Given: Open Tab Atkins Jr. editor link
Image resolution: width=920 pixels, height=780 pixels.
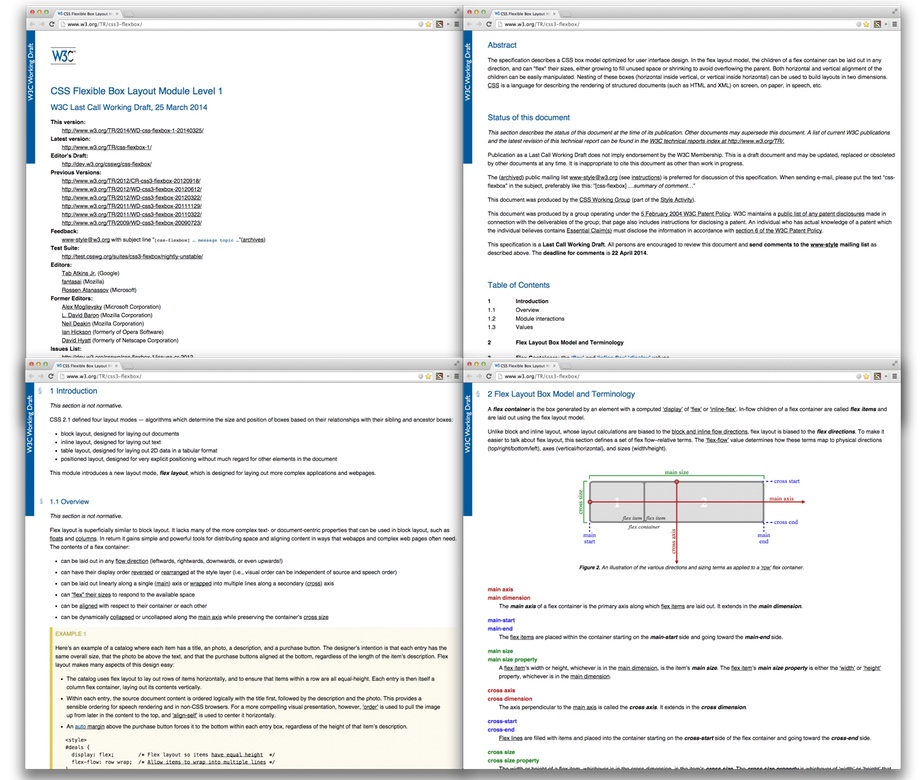Looking at the screenshot, I should (x=79, y=273).
